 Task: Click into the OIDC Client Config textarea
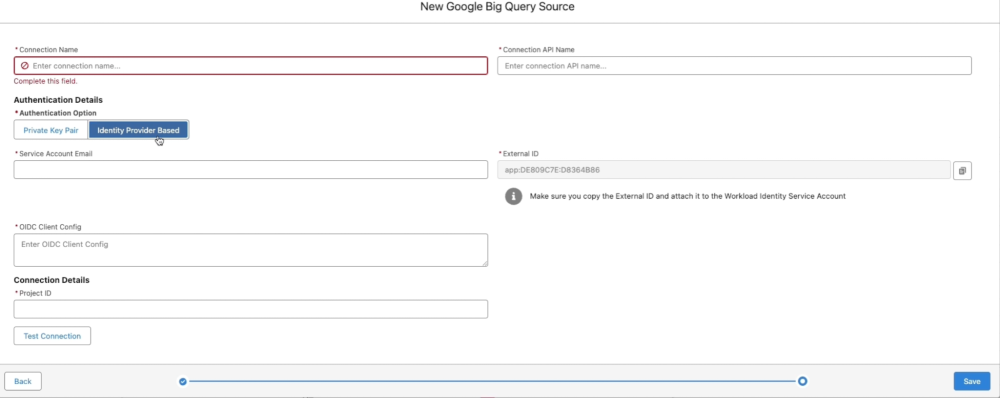coord(251,250)
